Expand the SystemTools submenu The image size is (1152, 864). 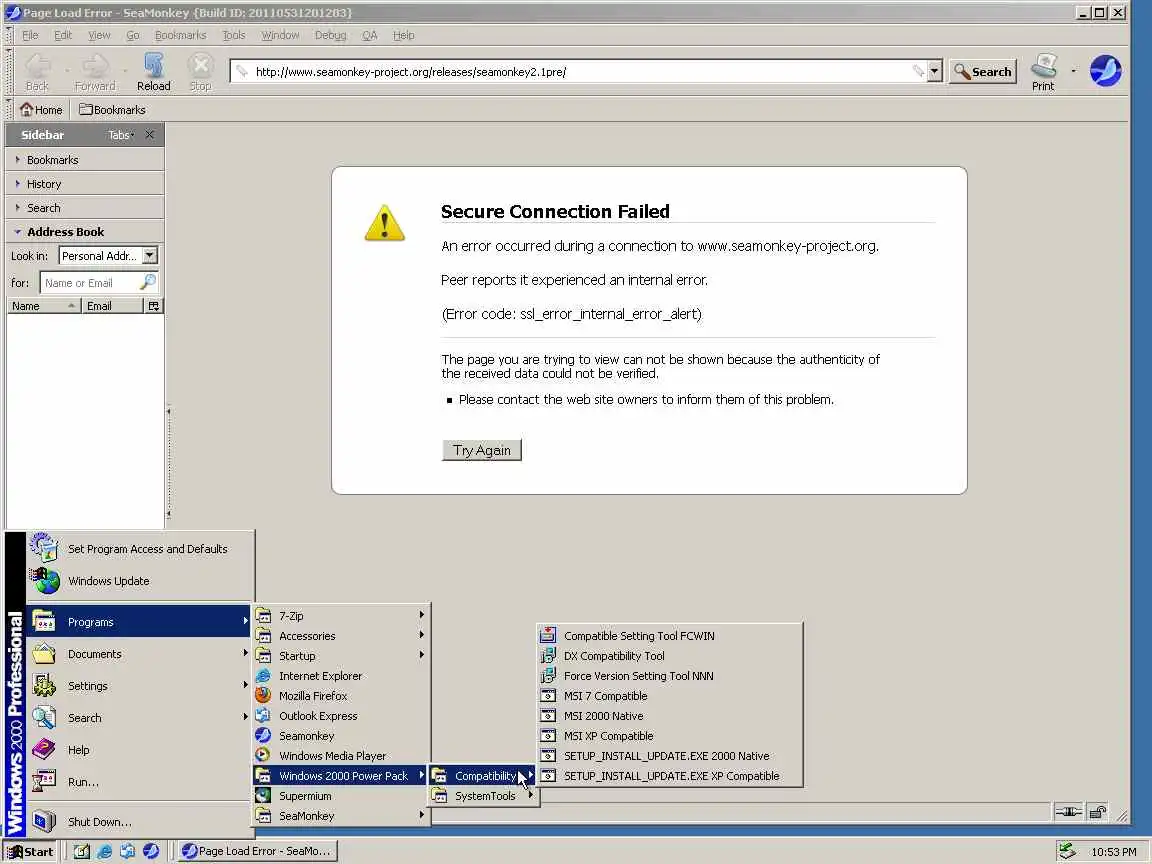point(484,796)
